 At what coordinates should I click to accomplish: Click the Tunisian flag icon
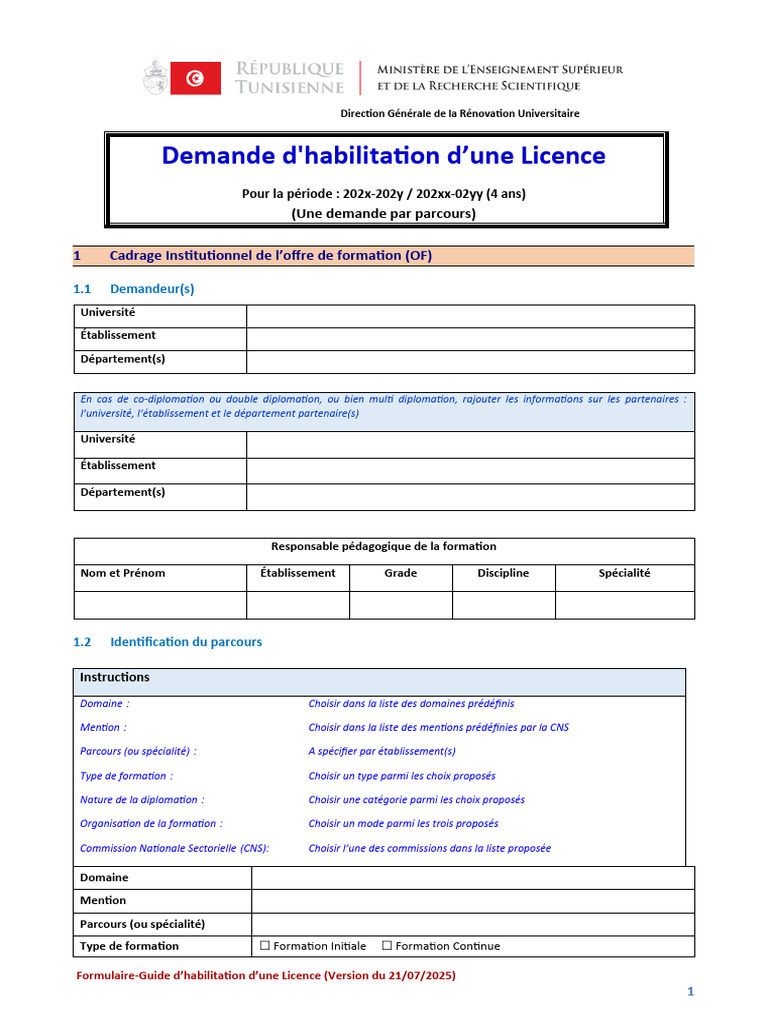click(195, 78)
